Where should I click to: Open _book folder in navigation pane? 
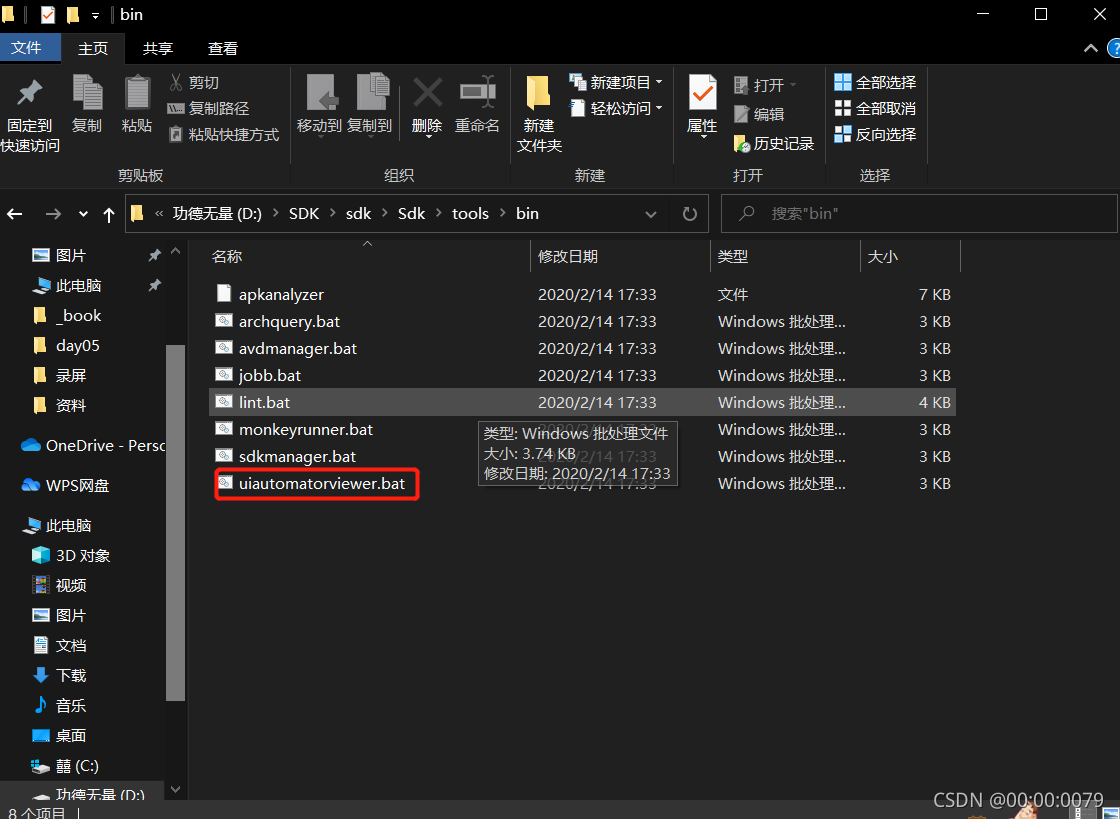pos(79,316)
